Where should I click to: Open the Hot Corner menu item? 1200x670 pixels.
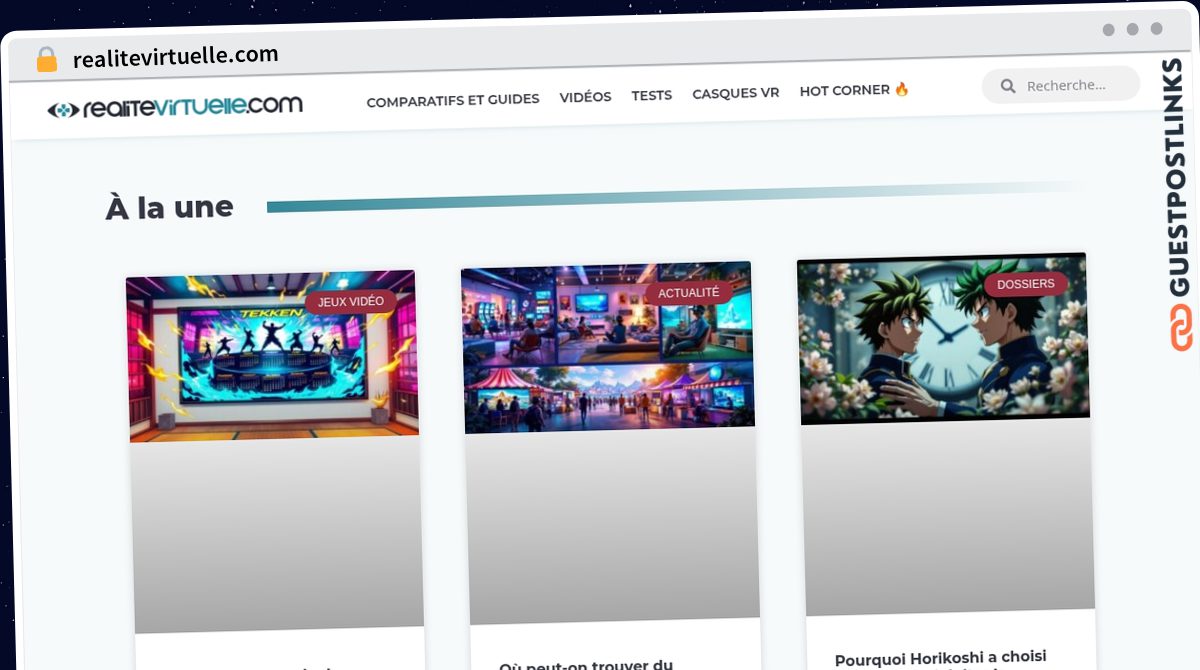tap(844, 91)
